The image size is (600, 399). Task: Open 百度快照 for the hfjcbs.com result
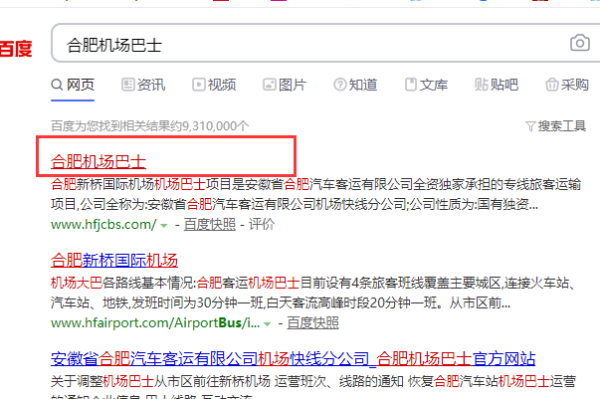(210, 224)
